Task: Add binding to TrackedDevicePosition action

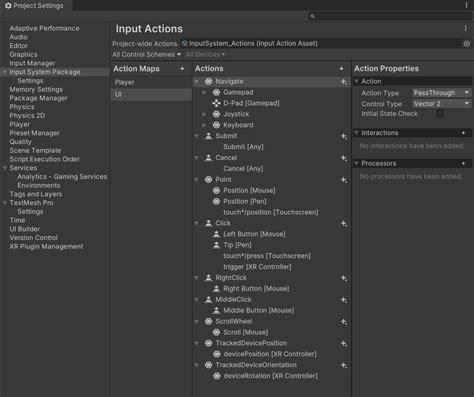Action: [344, 343]
